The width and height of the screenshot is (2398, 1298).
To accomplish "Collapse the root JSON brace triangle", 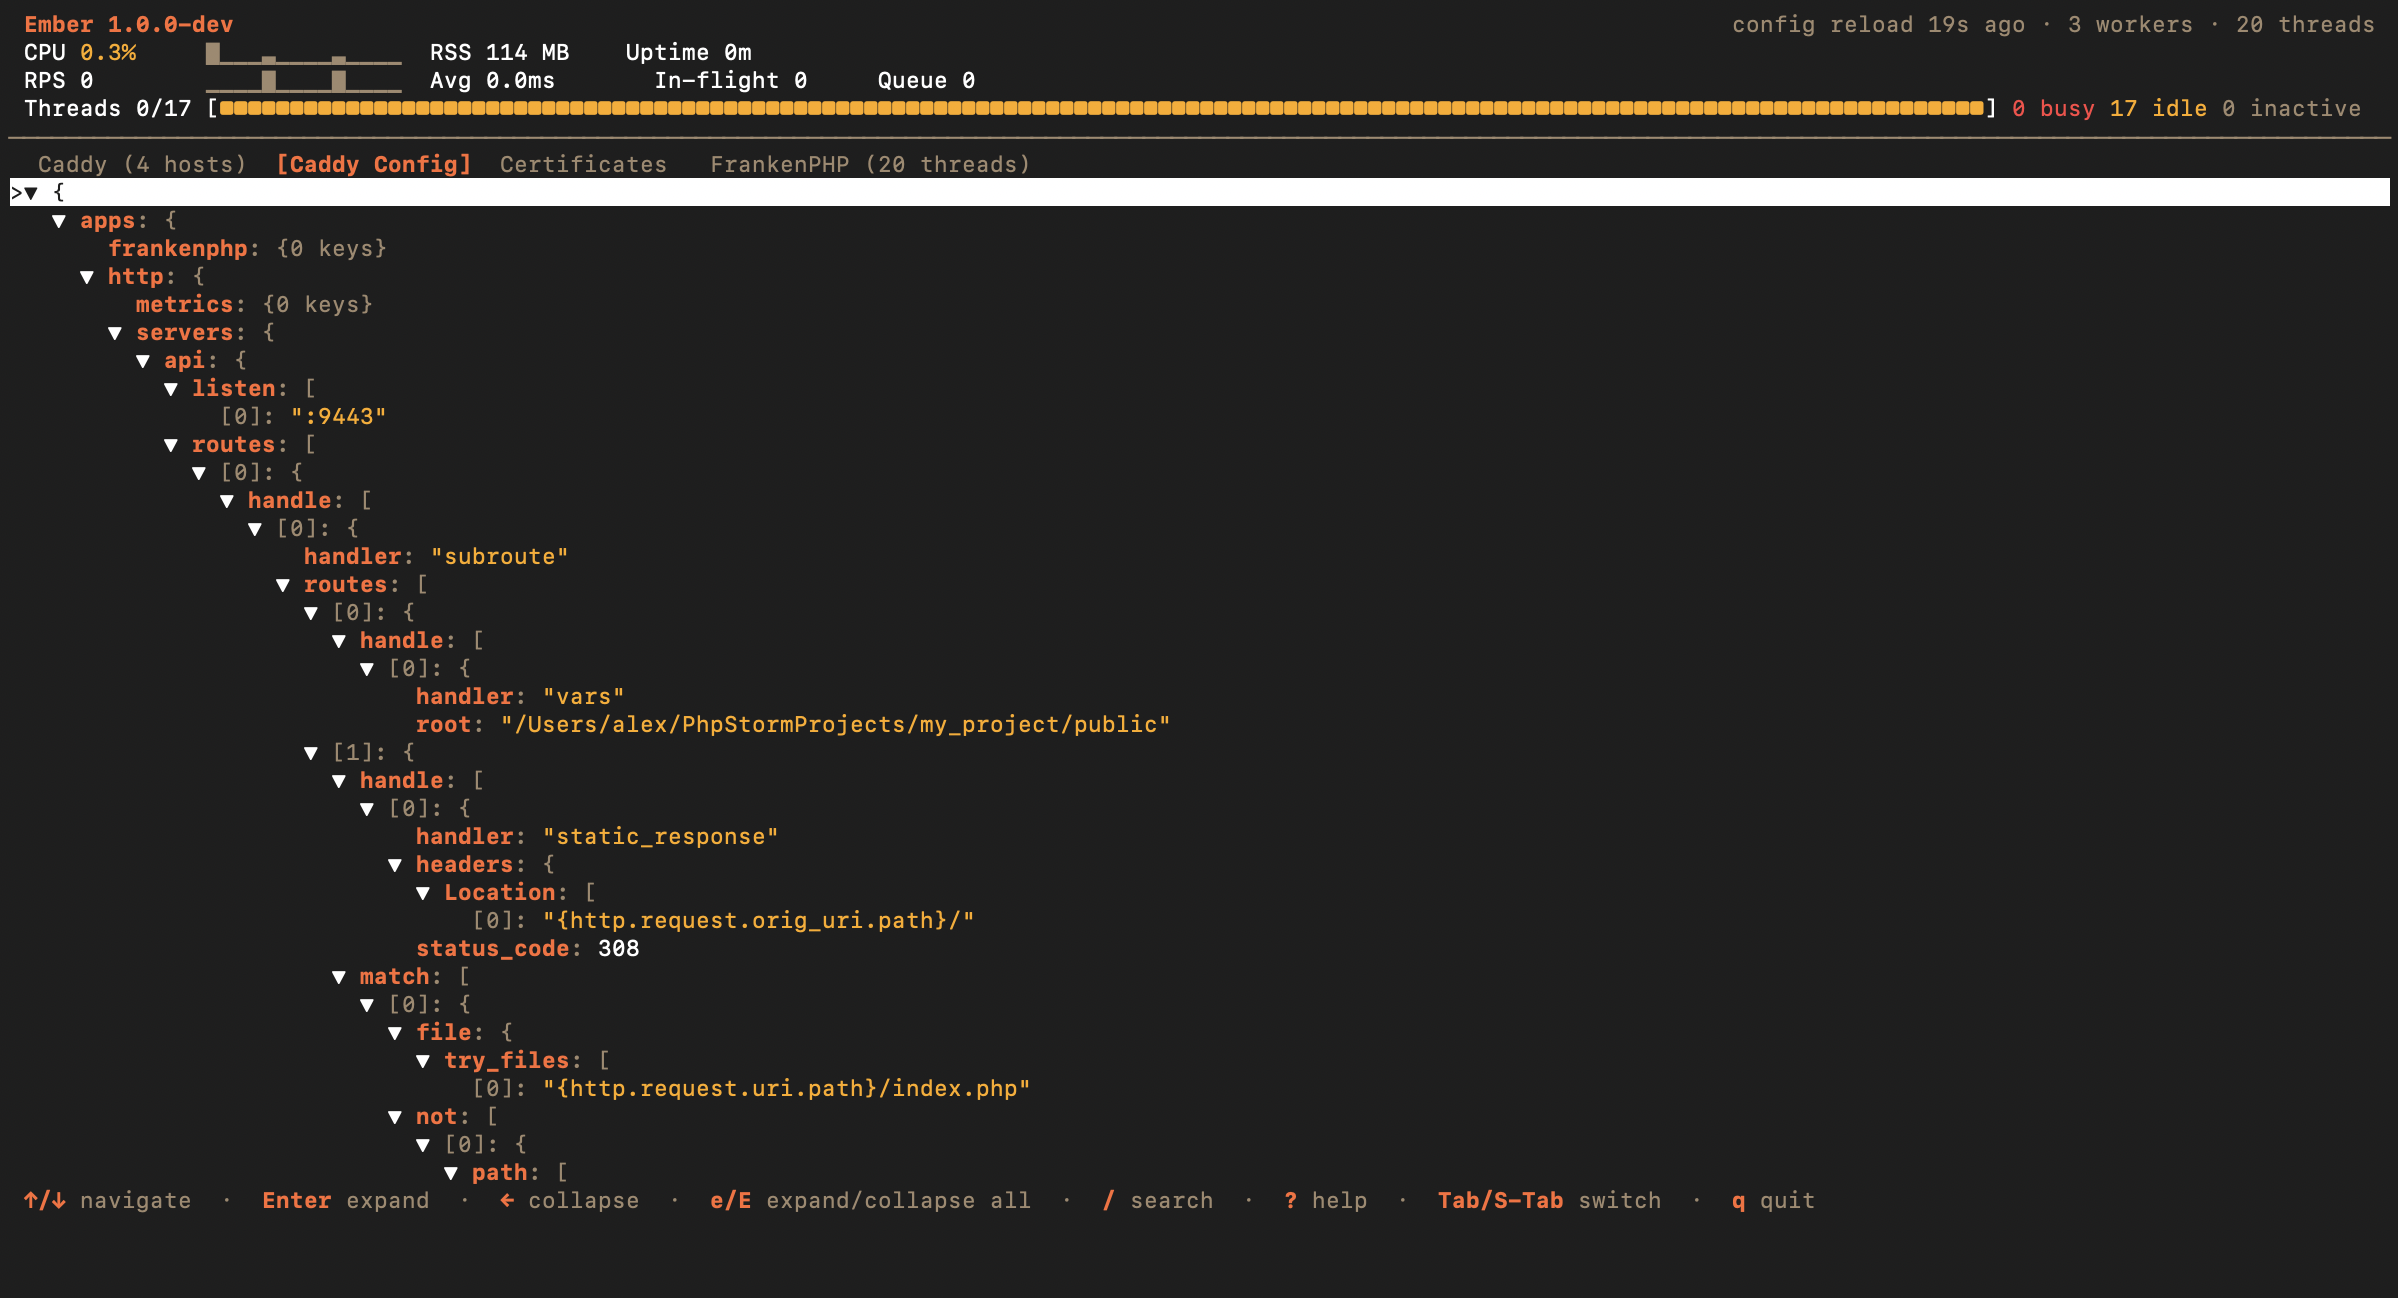I will click(x=31, y=193).
